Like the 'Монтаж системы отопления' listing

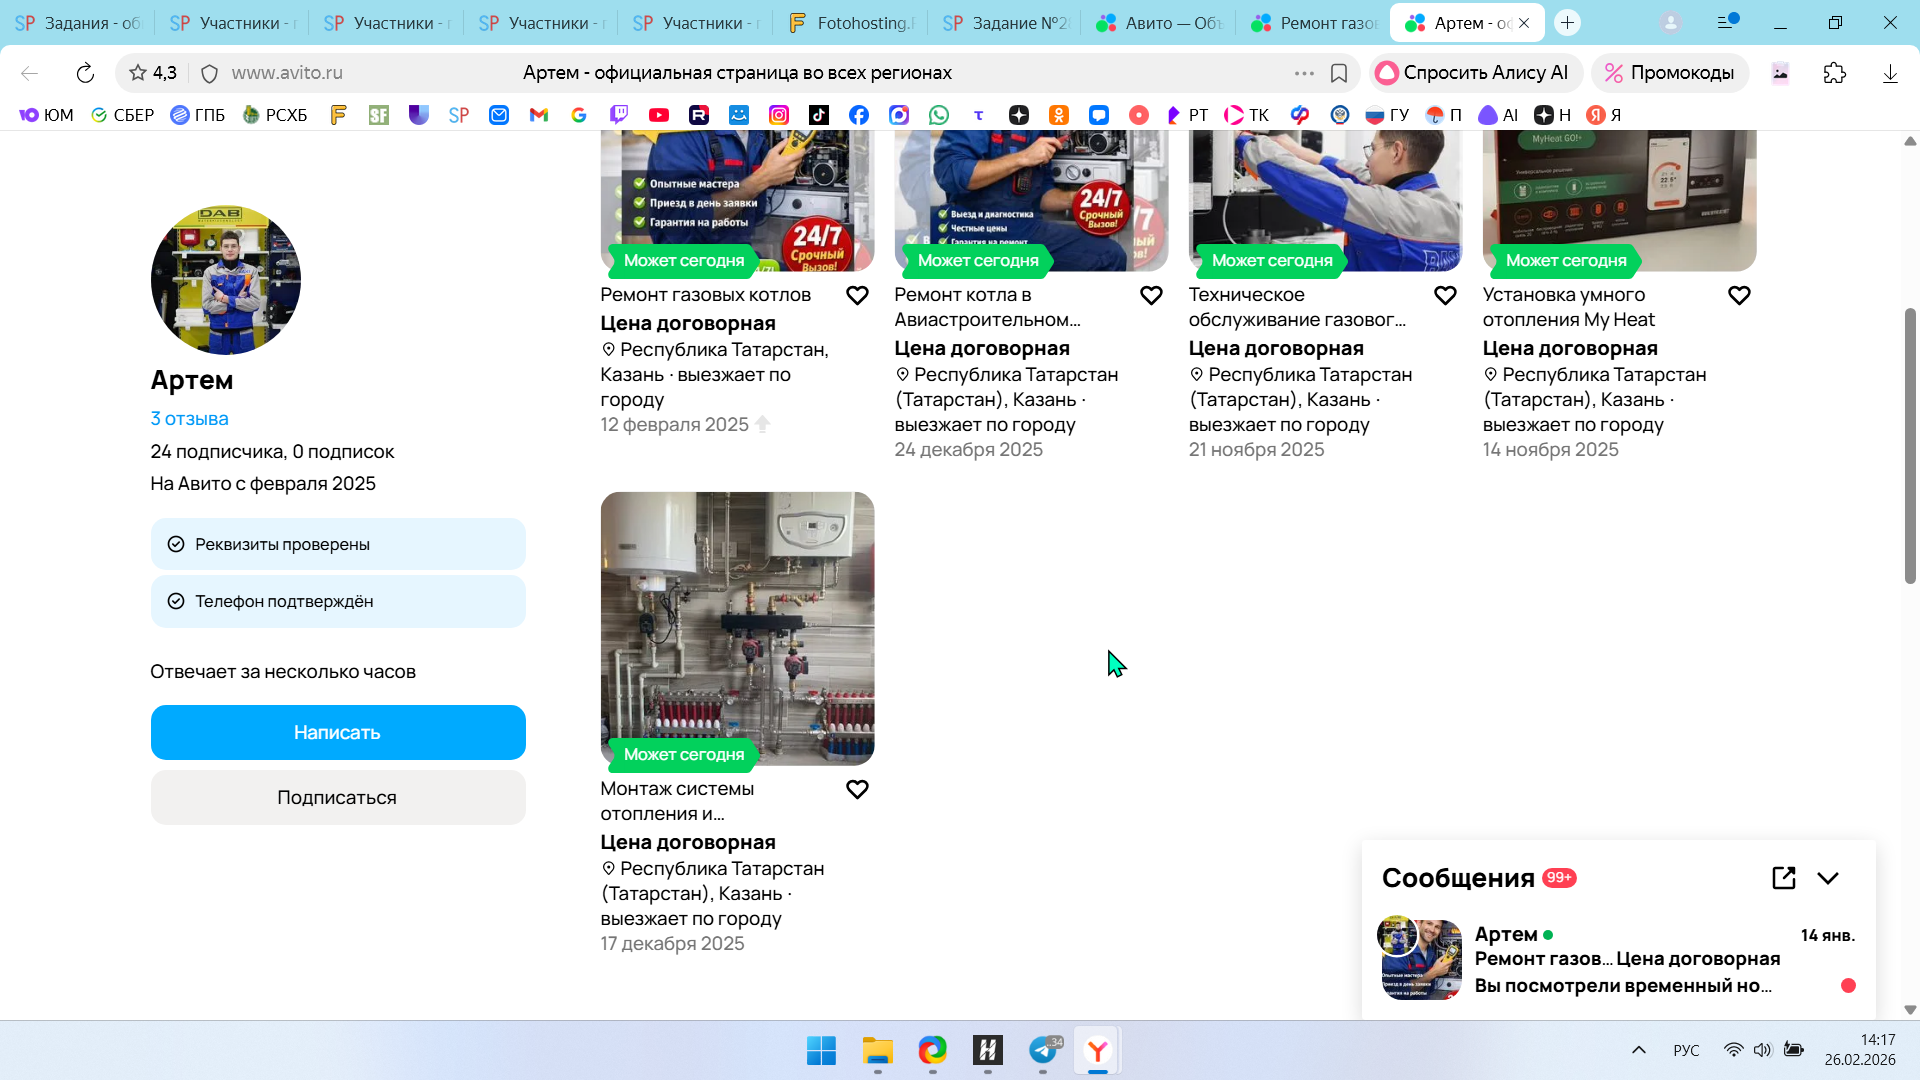click(857, 790)
